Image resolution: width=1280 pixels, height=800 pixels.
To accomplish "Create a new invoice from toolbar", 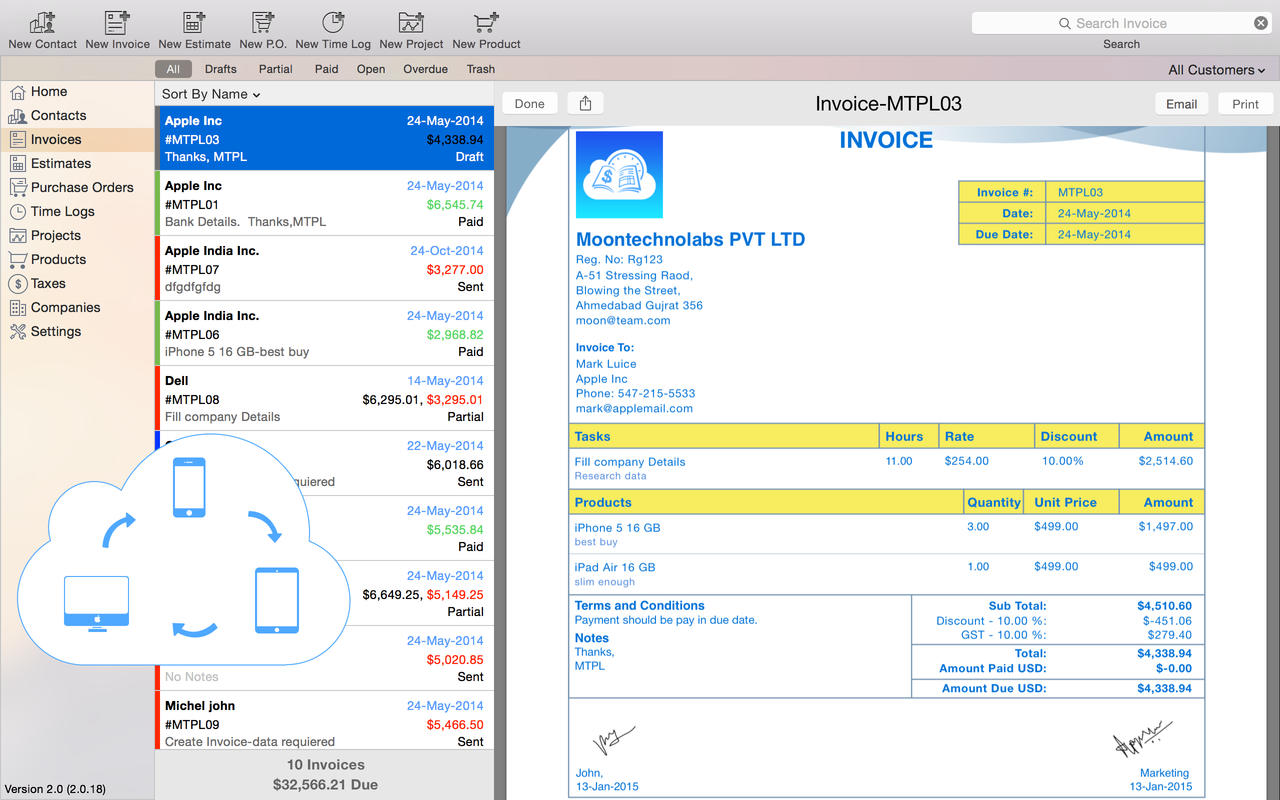I will (117, 22).
